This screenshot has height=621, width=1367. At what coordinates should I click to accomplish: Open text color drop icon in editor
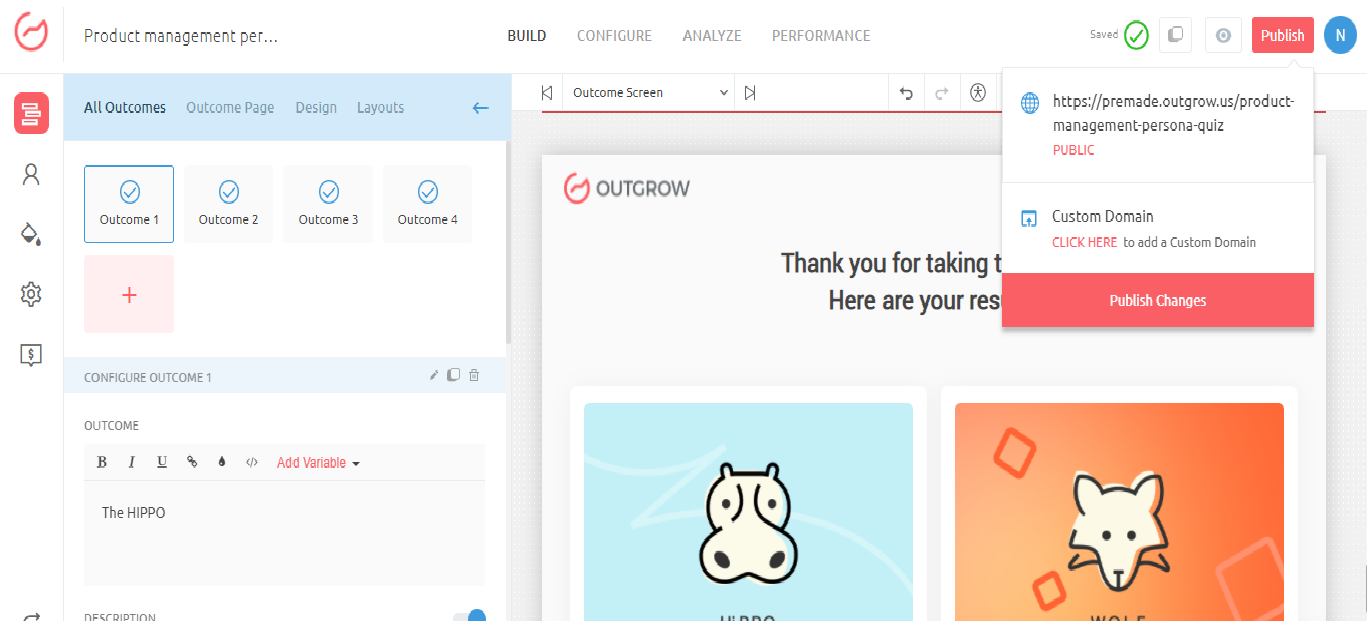pos(221,462)
